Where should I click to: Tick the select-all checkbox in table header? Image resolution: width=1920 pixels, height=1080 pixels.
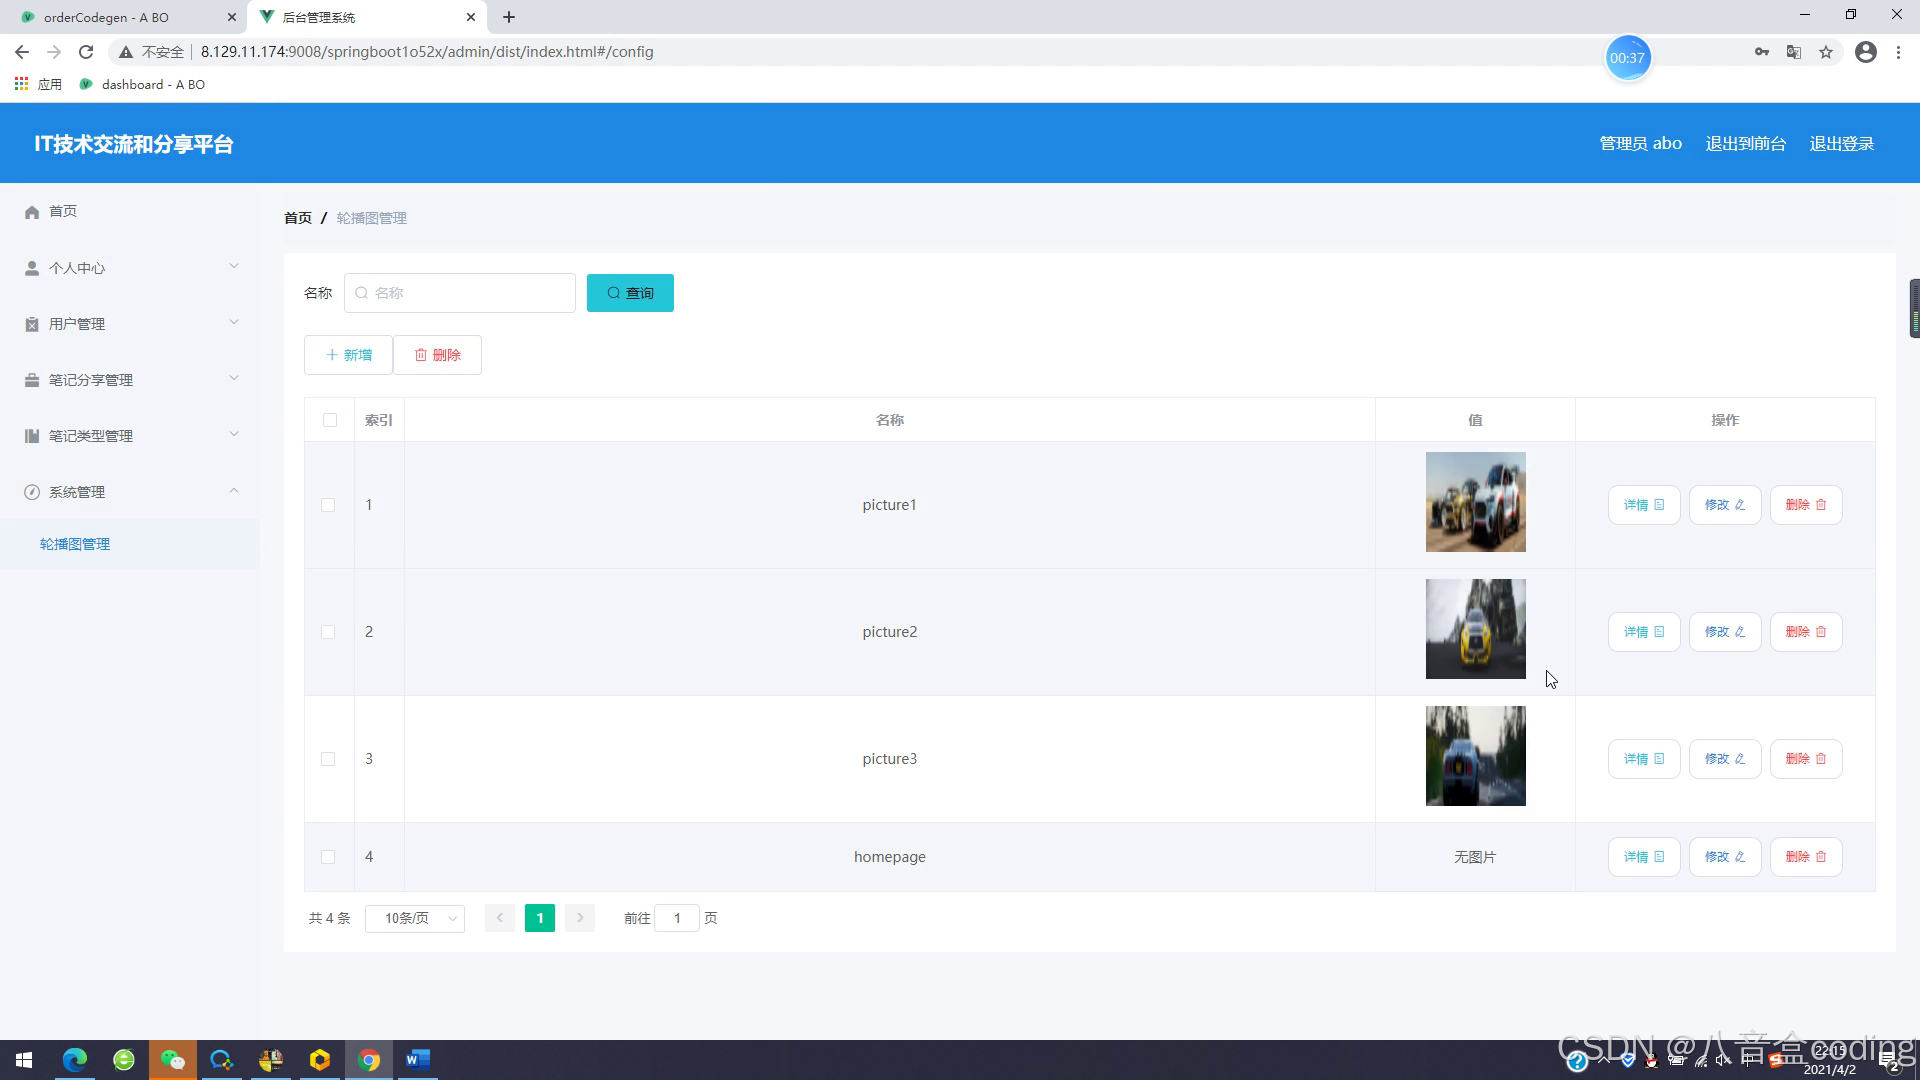(330, 420)
